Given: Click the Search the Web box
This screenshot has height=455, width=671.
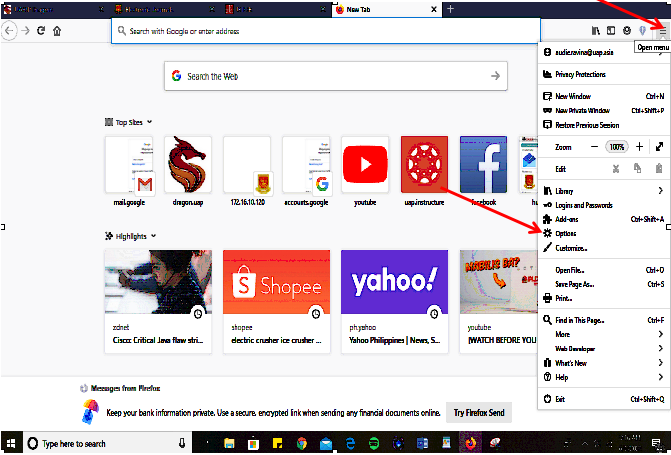Looking at the screenshot, I should tap(336, 76).
